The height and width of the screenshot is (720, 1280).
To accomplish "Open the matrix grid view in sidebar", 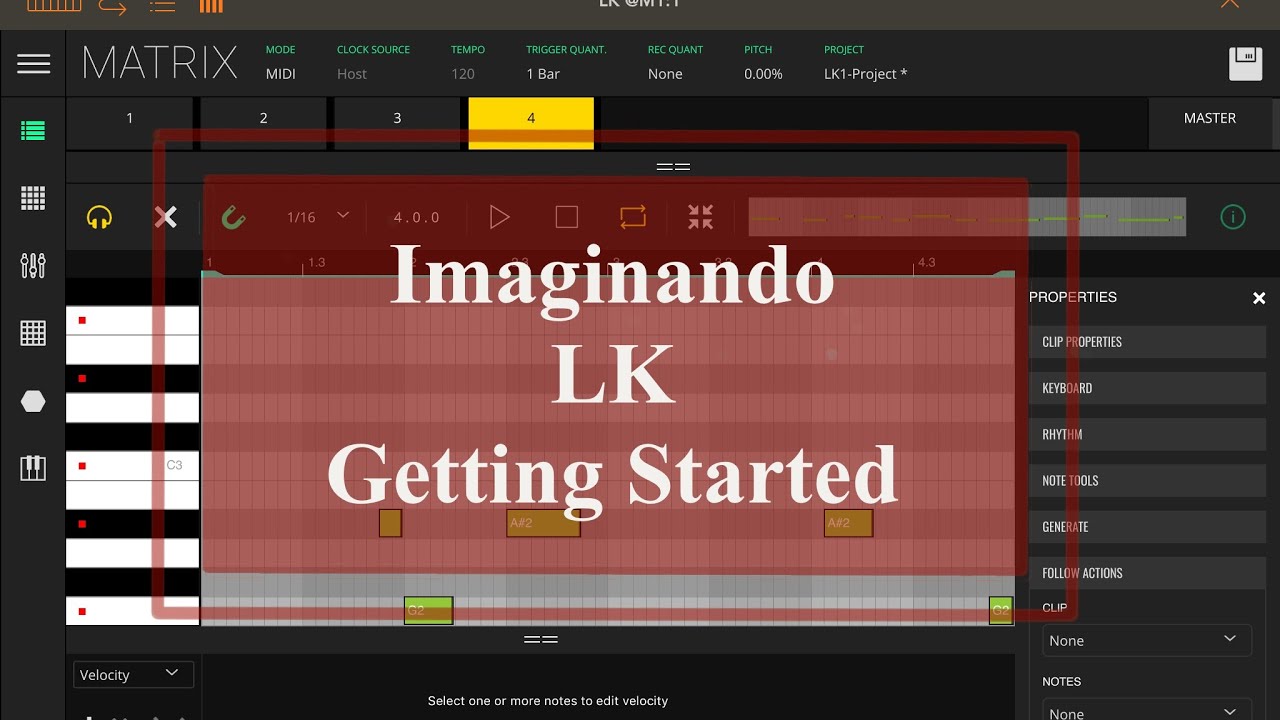I will pyautogui.click(x=33, y=198).
